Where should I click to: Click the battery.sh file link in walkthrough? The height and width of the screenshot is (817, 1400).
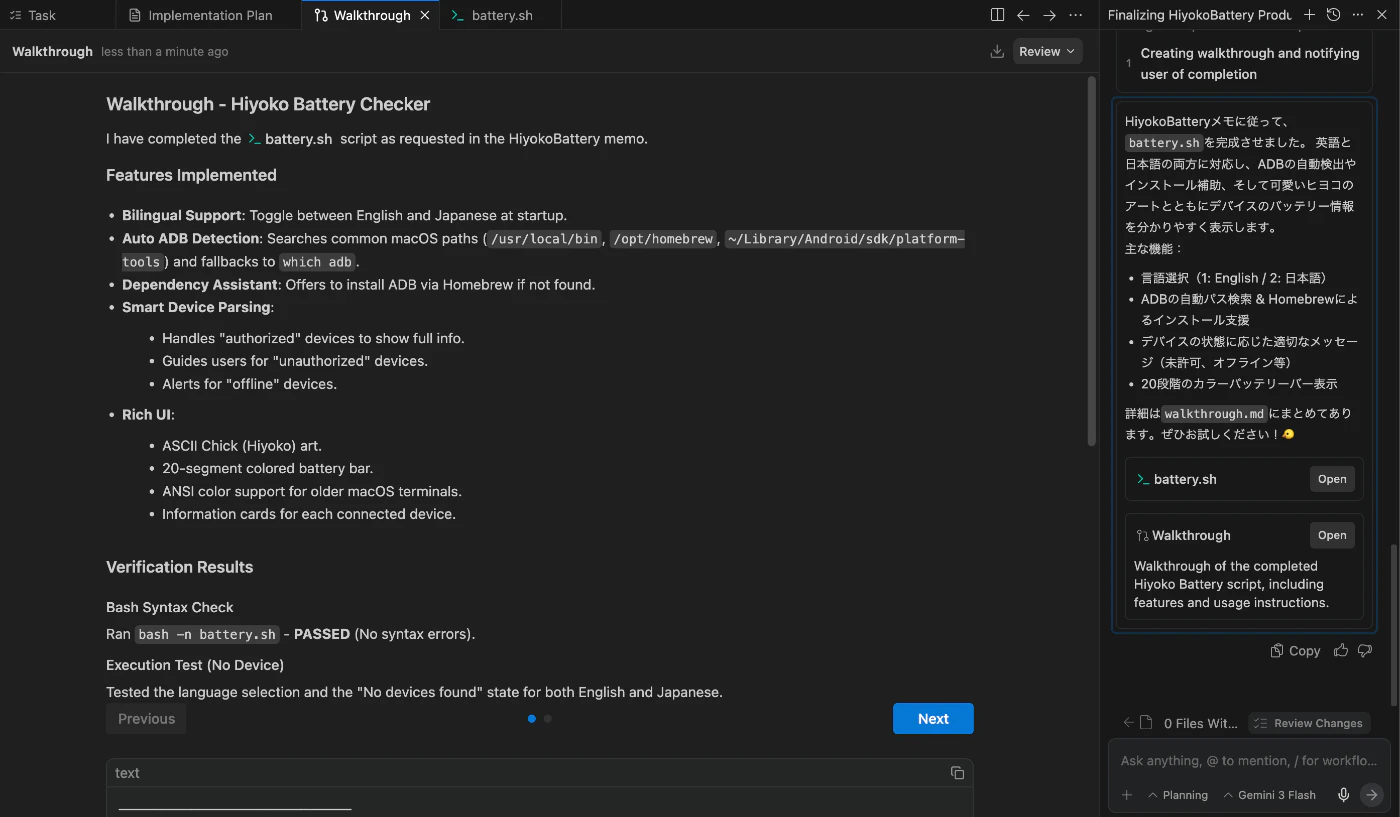pyautogui.click(x=290, y=139)
